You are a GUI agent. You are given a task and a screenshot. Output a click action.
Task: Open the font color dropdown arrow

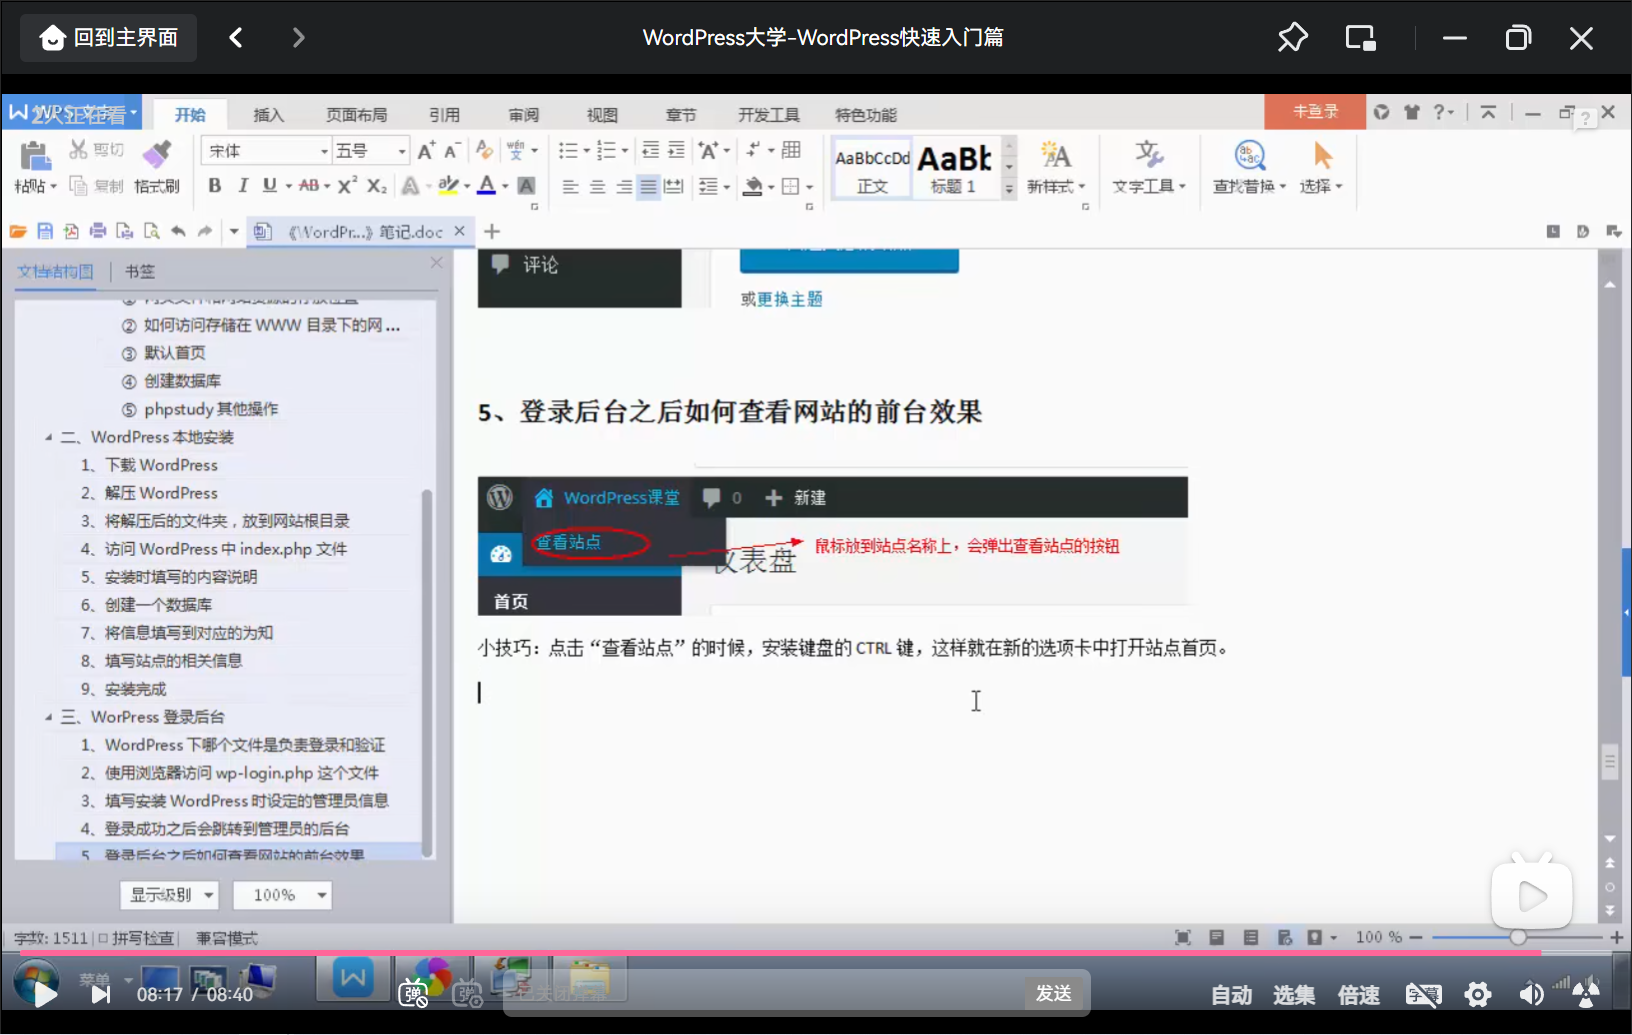point(505,186)
